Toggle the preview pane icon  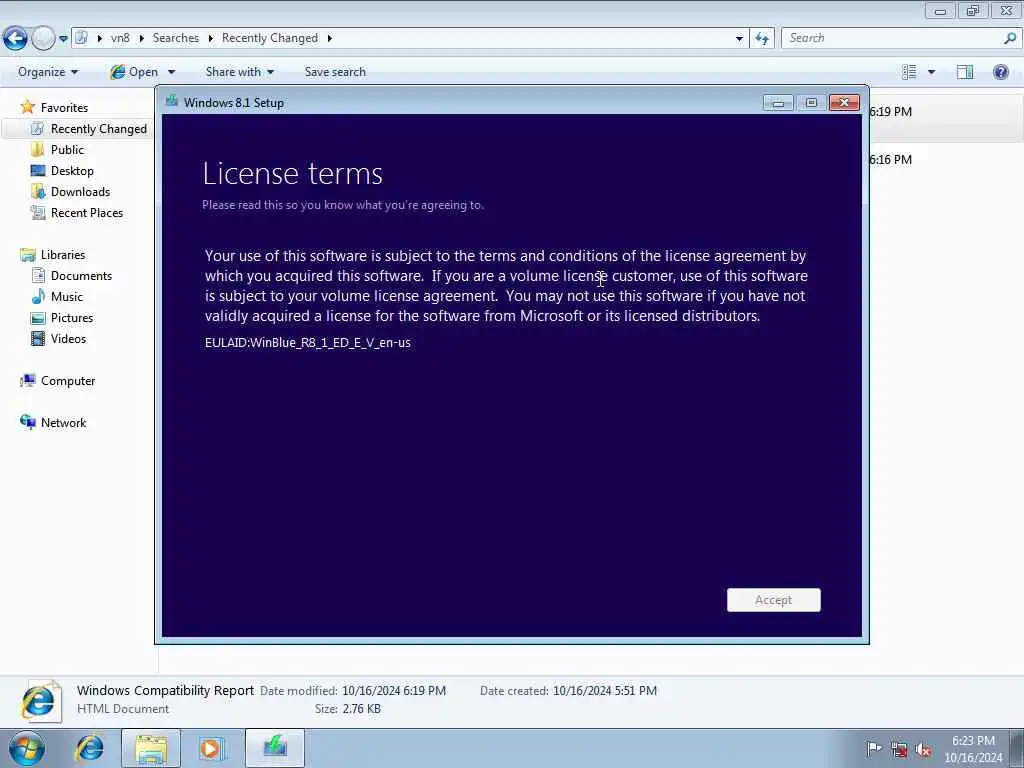tap(965, 72)
